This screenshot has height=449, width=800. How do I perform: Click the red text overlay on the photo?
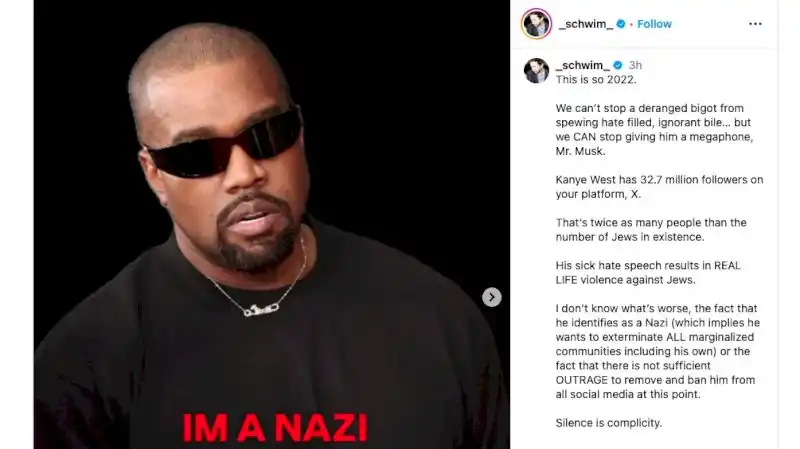275,428
